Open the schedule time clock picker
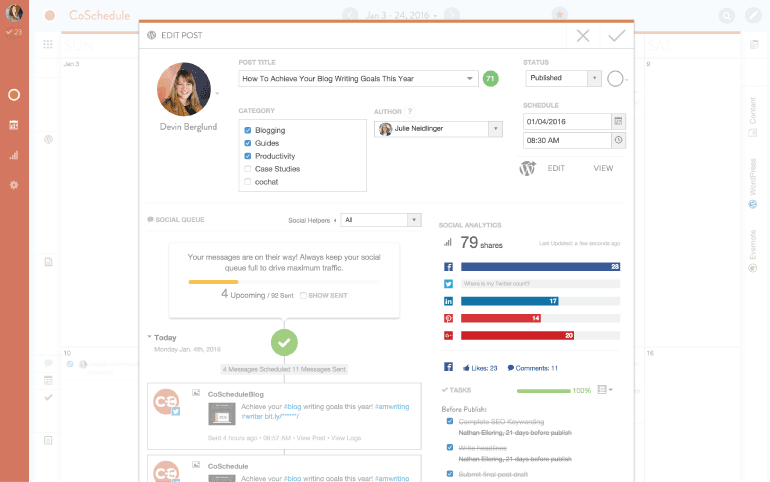 (x=618, y=140)
